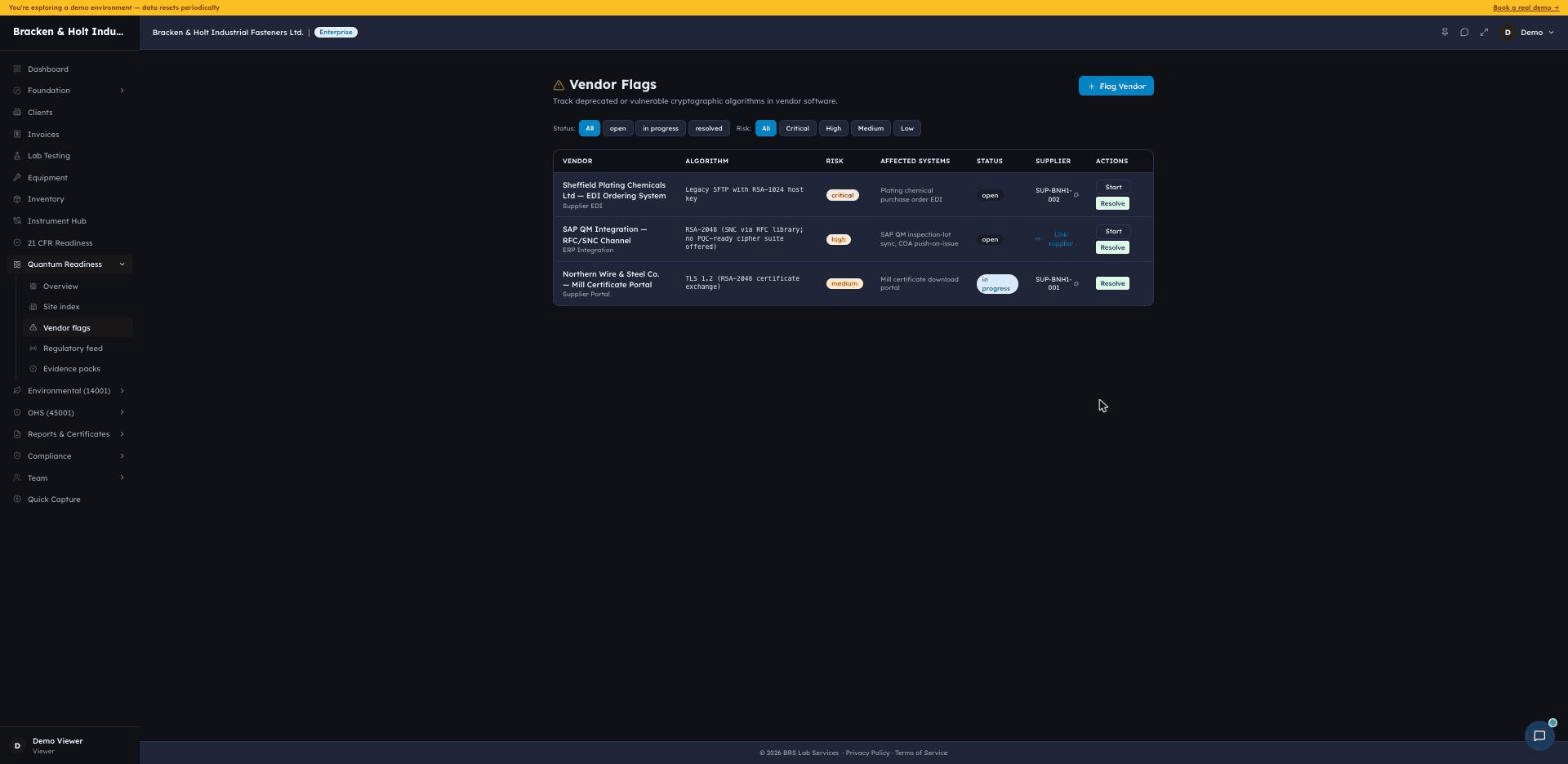Filter status by in progress
This screenshot has height=764, width=1568.
coord(660,128)
